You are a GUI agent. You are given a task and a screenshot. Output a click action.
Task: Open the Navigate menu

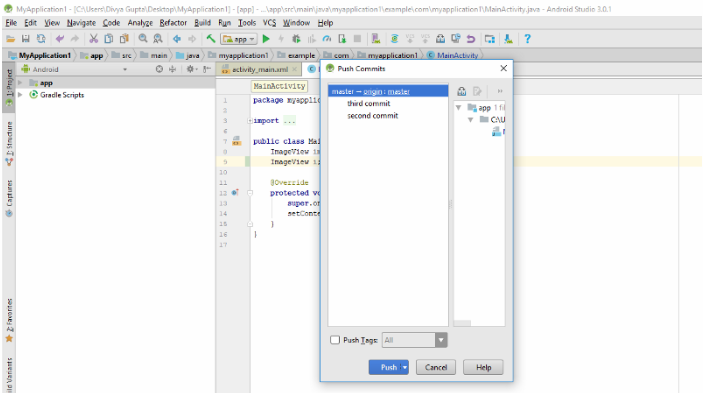click(x=81, y=23)
